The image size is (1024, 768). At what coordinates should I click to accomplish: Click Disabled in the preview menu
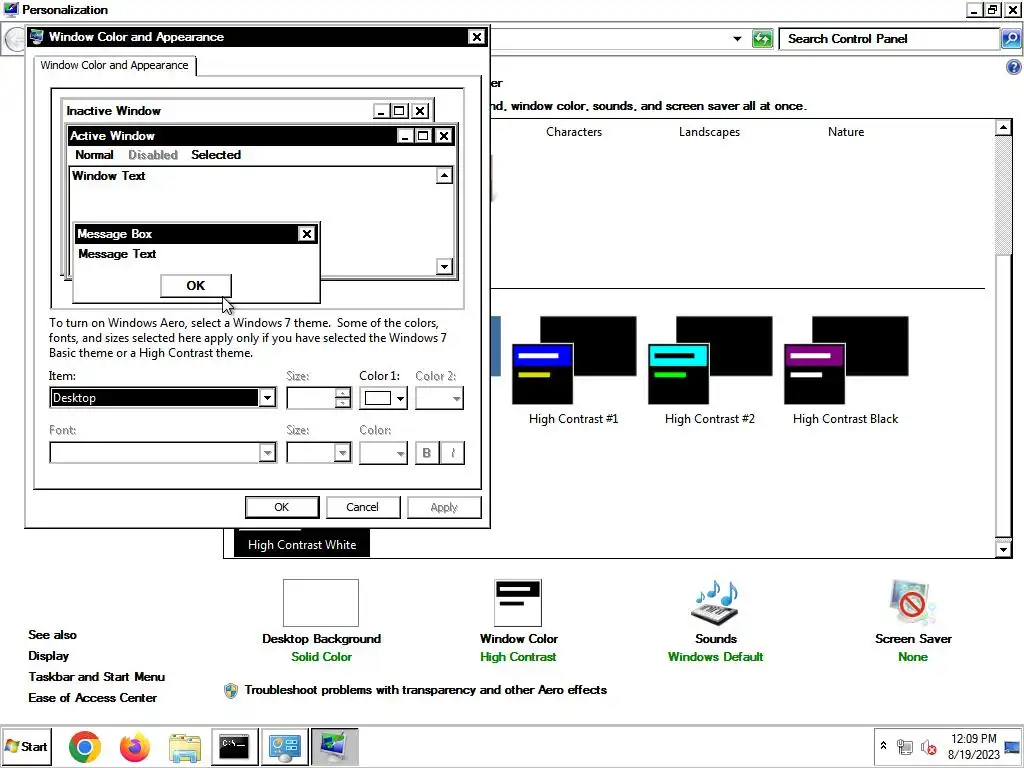point(153,155)
